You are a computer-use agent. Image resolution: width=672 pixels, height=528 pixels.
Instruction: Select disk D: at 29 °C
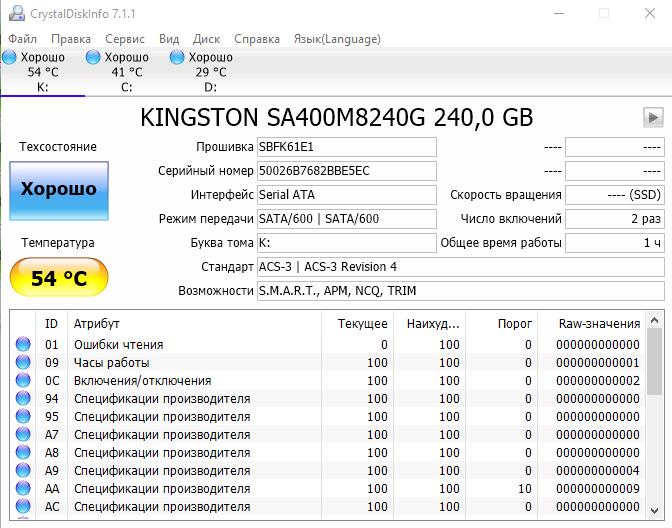click(x=210, y=72)
